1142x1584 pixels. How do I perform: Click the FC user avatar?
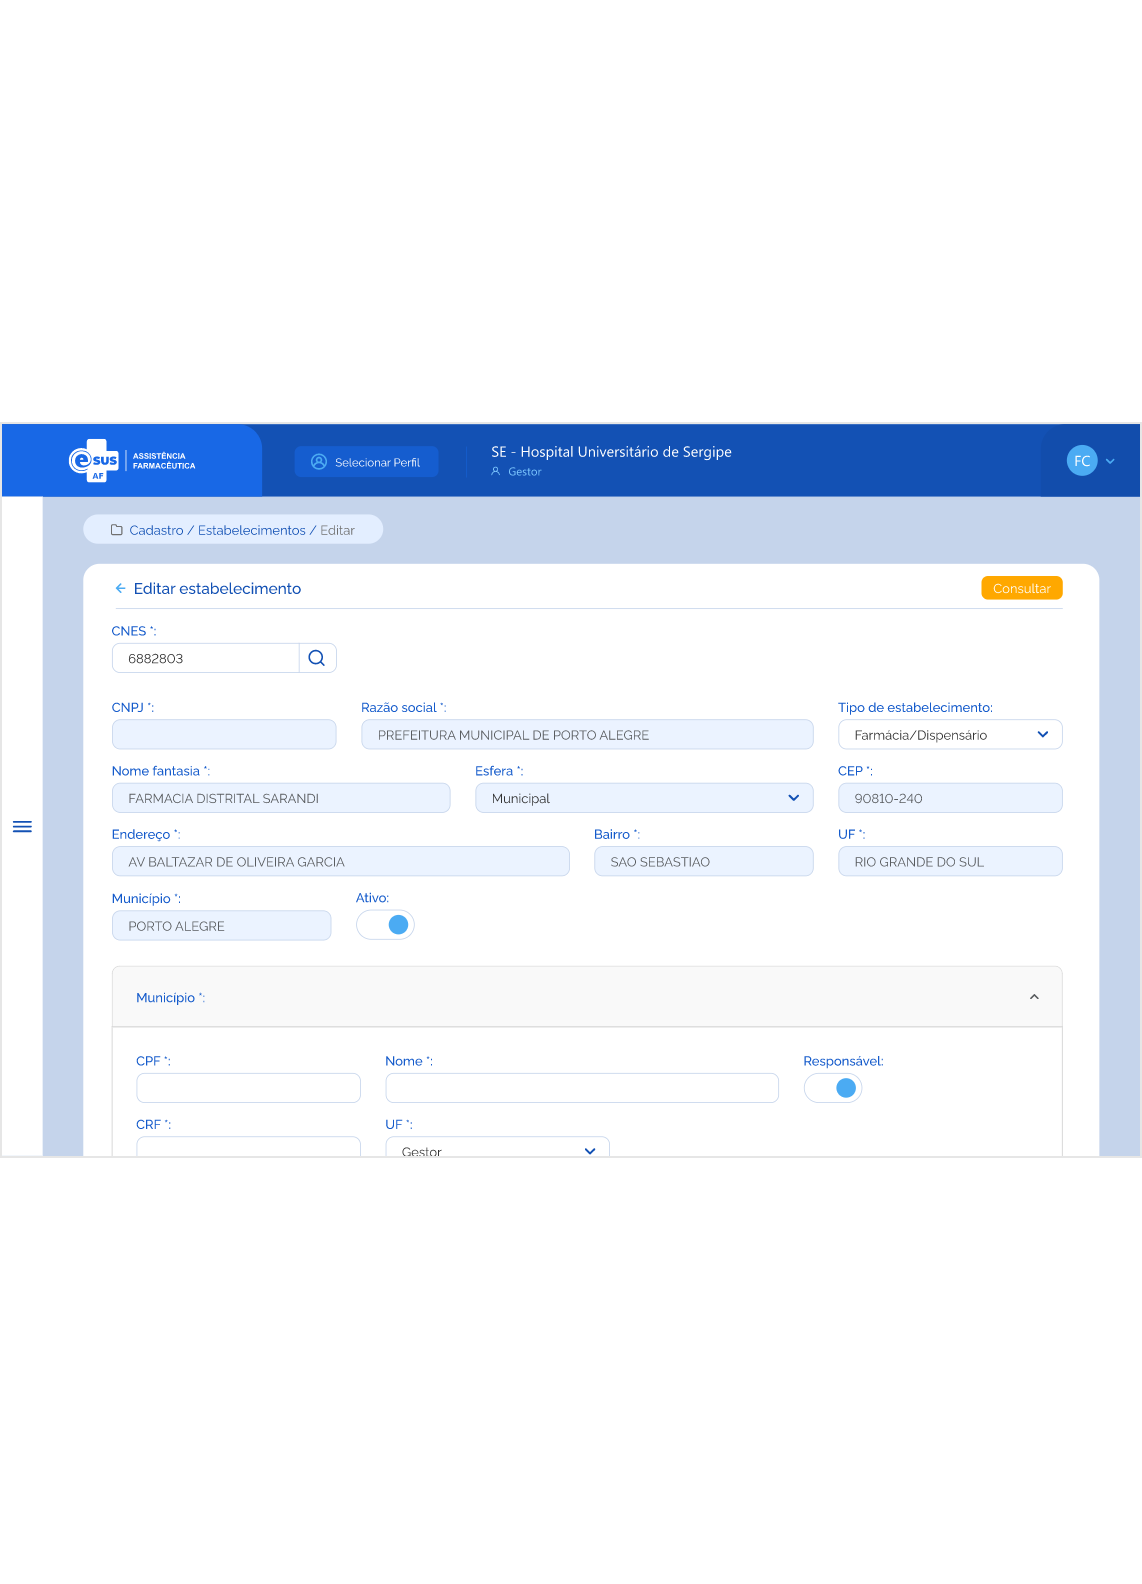pyautogui.click(x=1081, y=461)
